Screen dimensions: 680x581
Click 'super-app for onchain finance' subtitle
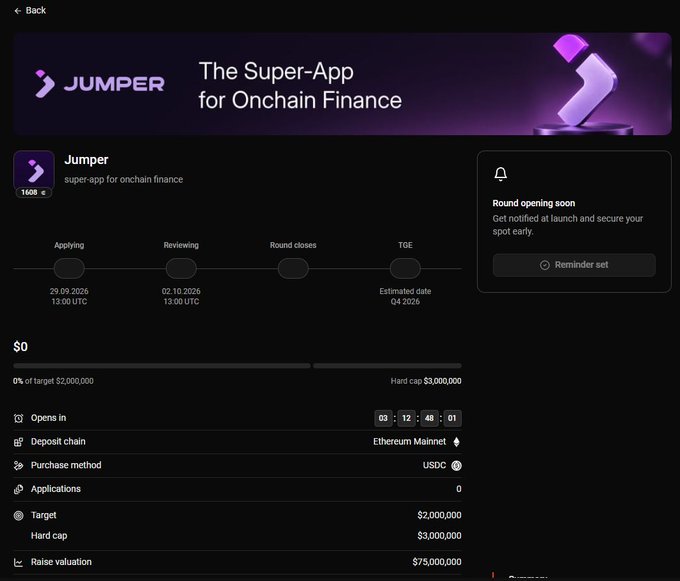pos(124,179)
